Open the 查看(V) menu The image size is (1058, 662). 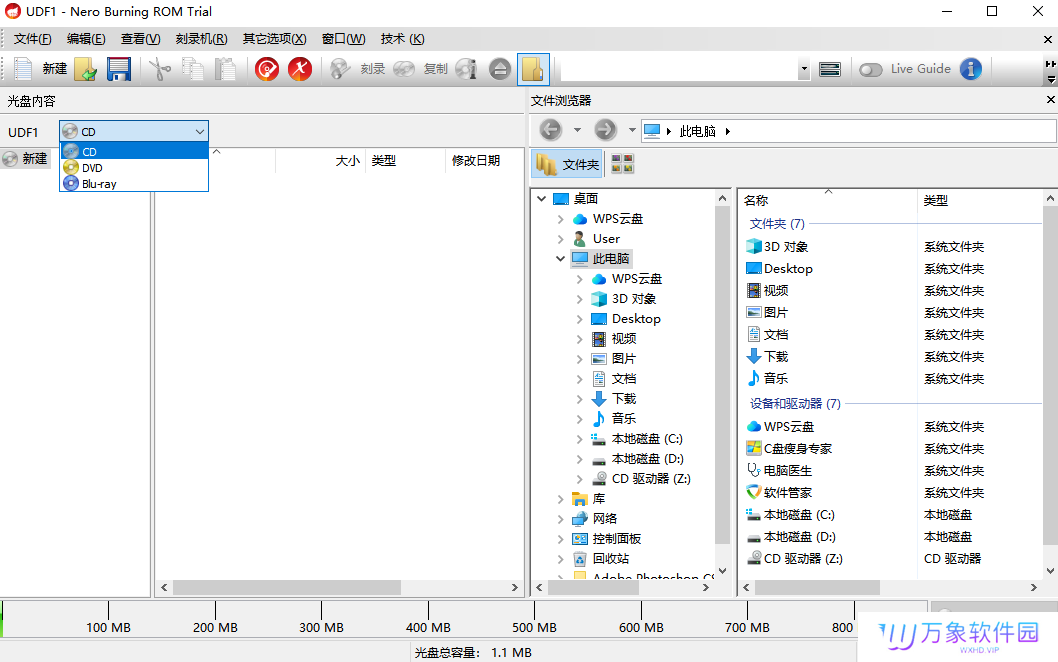140,39
